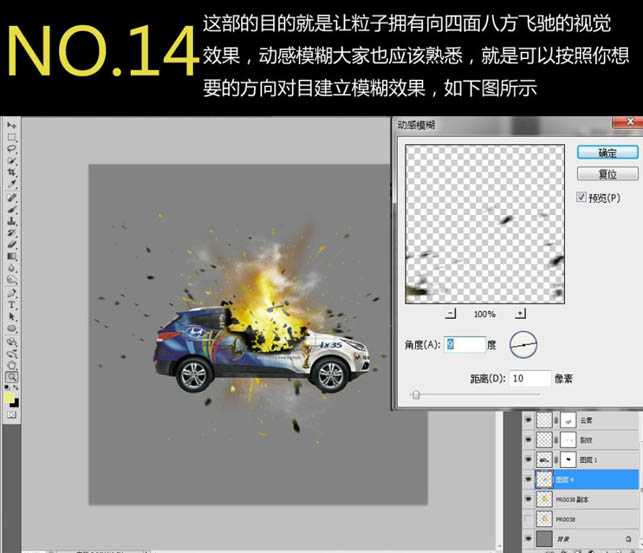Select the Healing Brush tool
Viewport: 643px width, 553px height.
11,198
